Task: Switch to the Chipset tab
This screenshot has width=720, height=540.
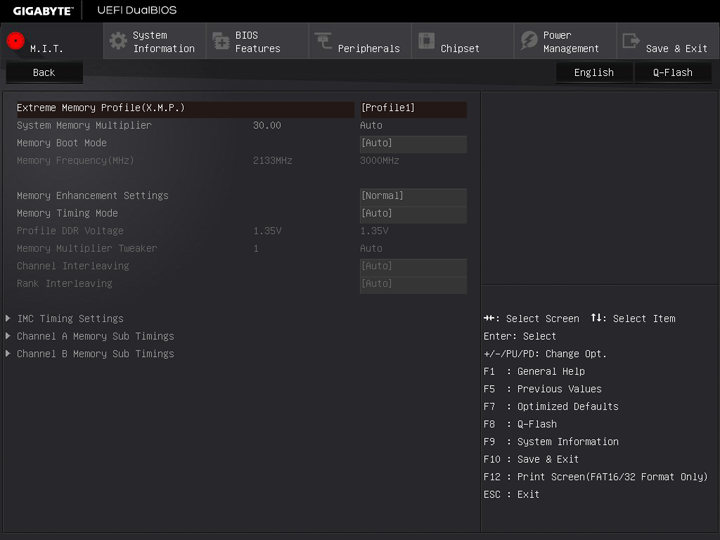Action: [x=460, y=48]
